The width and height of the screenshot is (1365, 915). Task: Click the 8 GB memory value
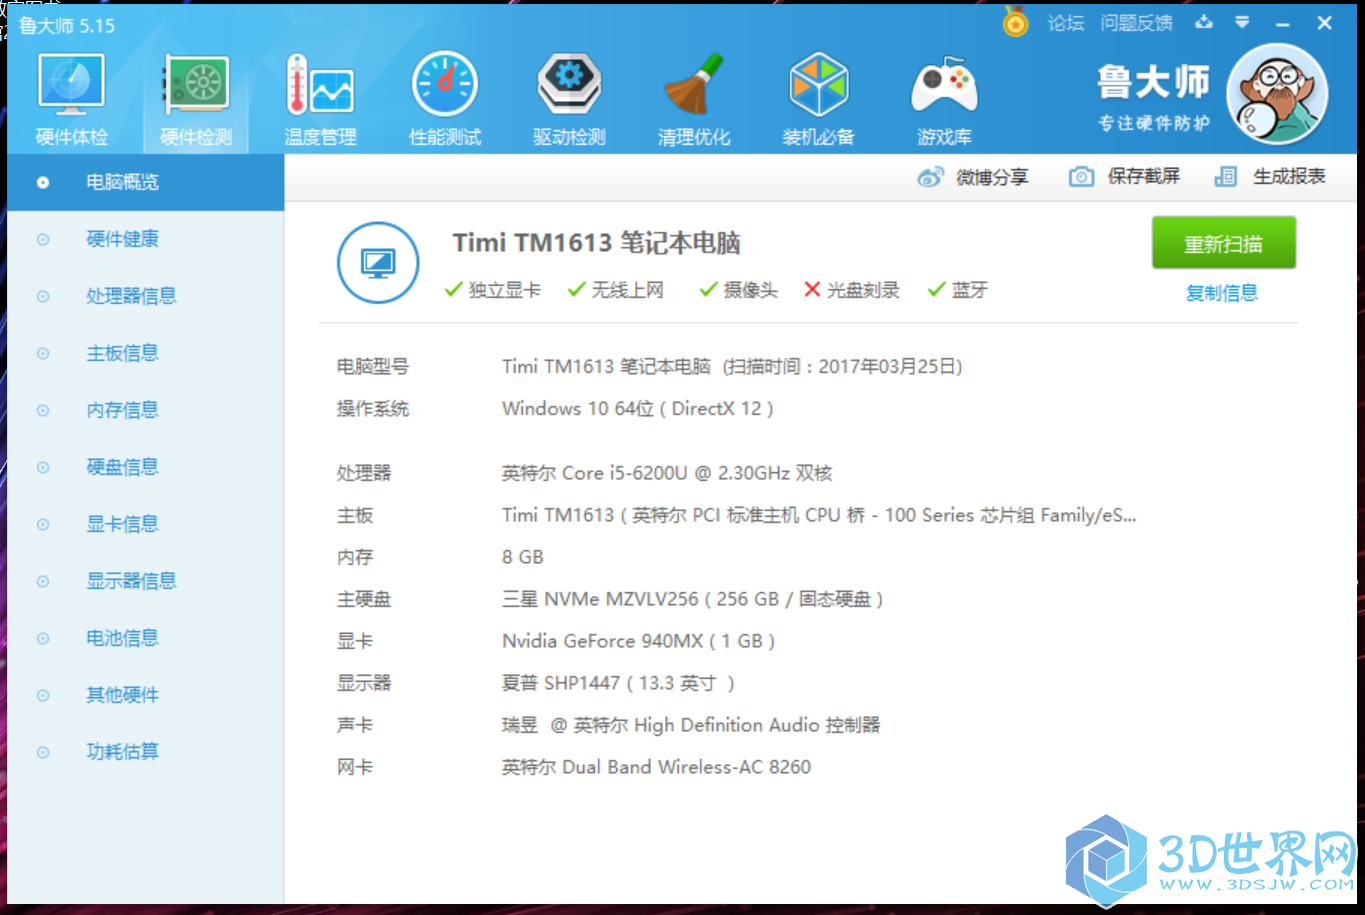[523, 557]
